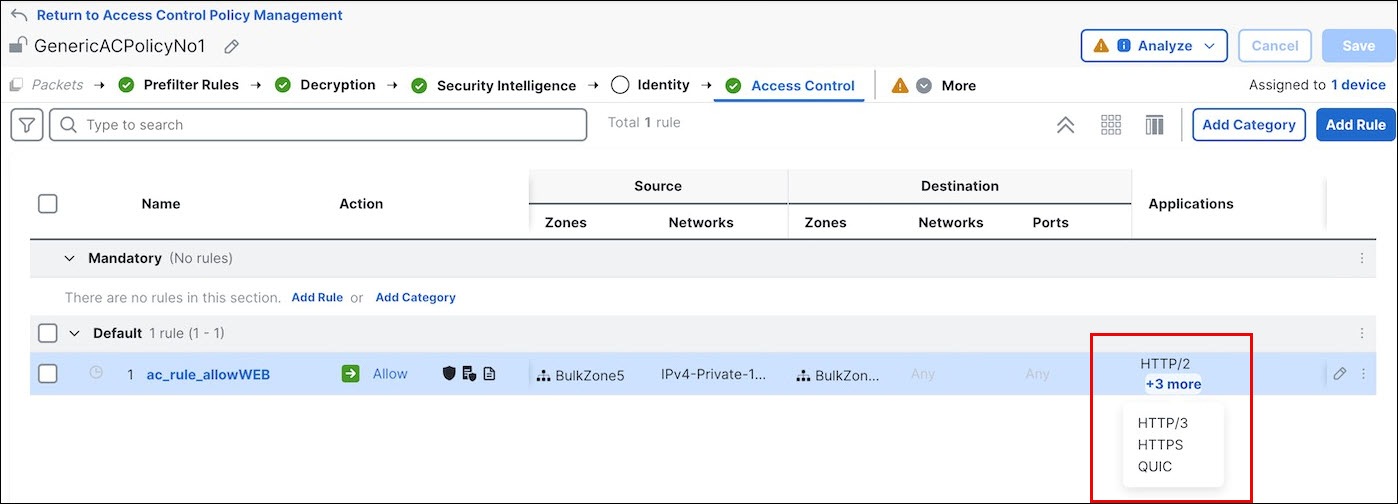Click the HTTP/2 application entry

(1166, 365)
